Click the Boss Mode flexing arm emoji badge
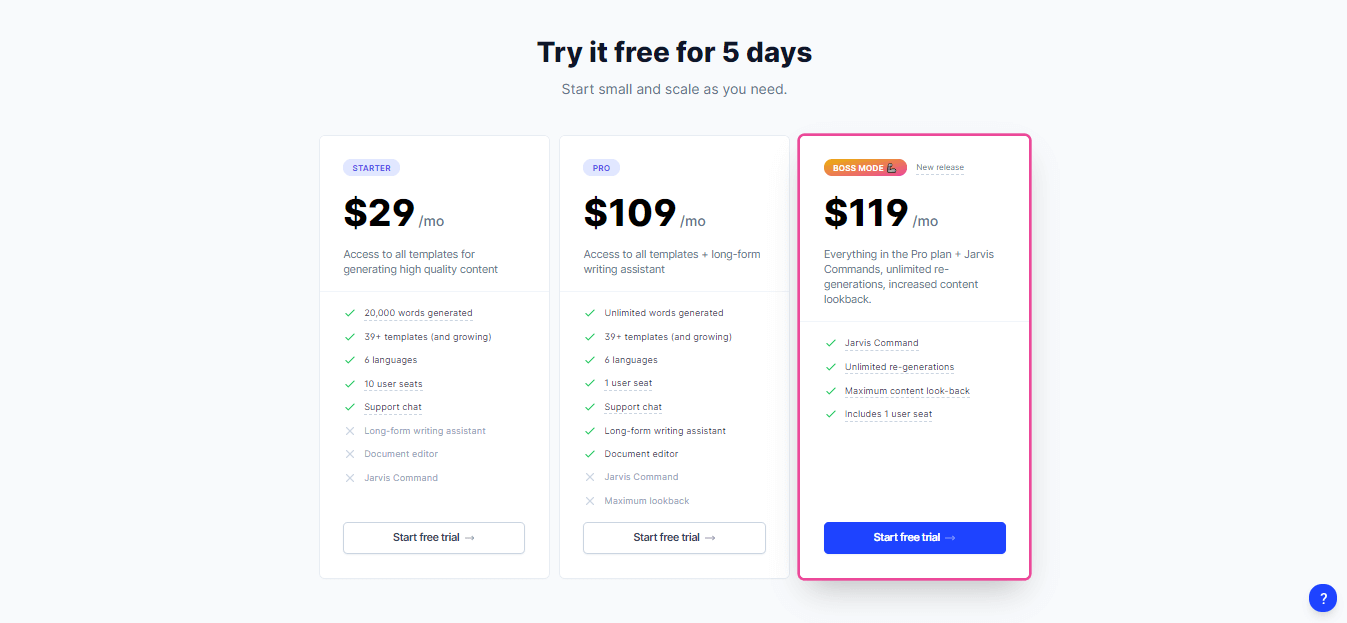 click(x=865, y=168)
